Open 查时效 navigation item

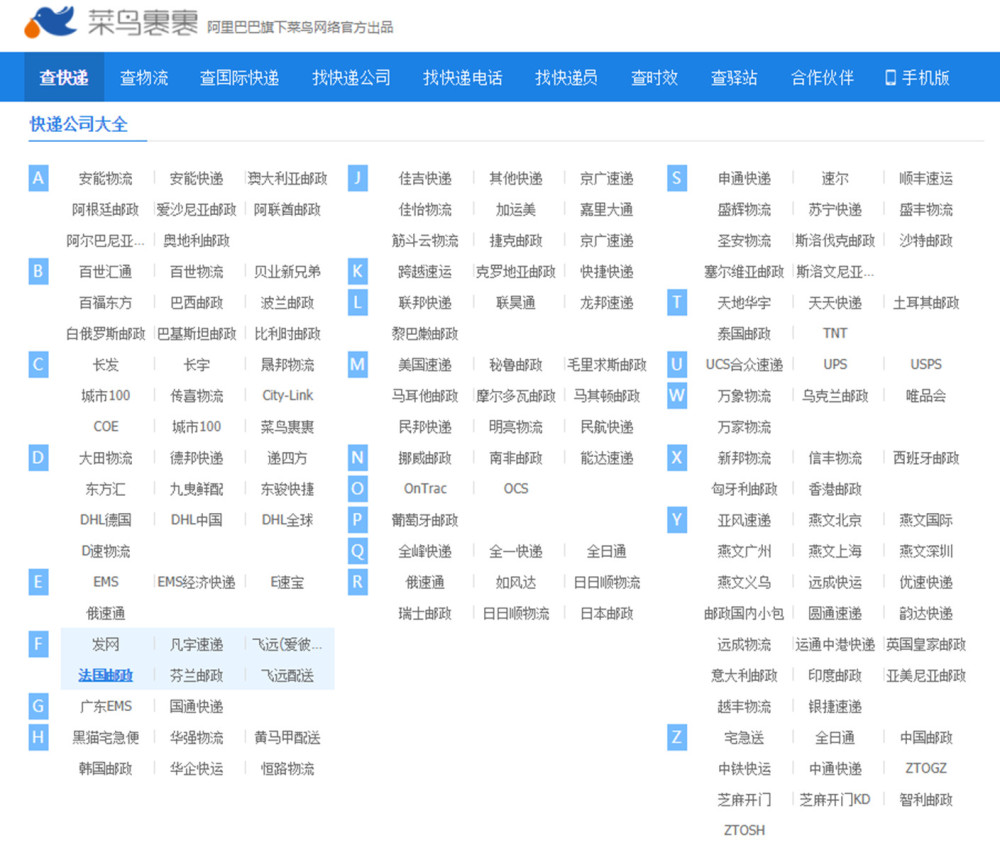pyautogui.click(x=654, y=78)
